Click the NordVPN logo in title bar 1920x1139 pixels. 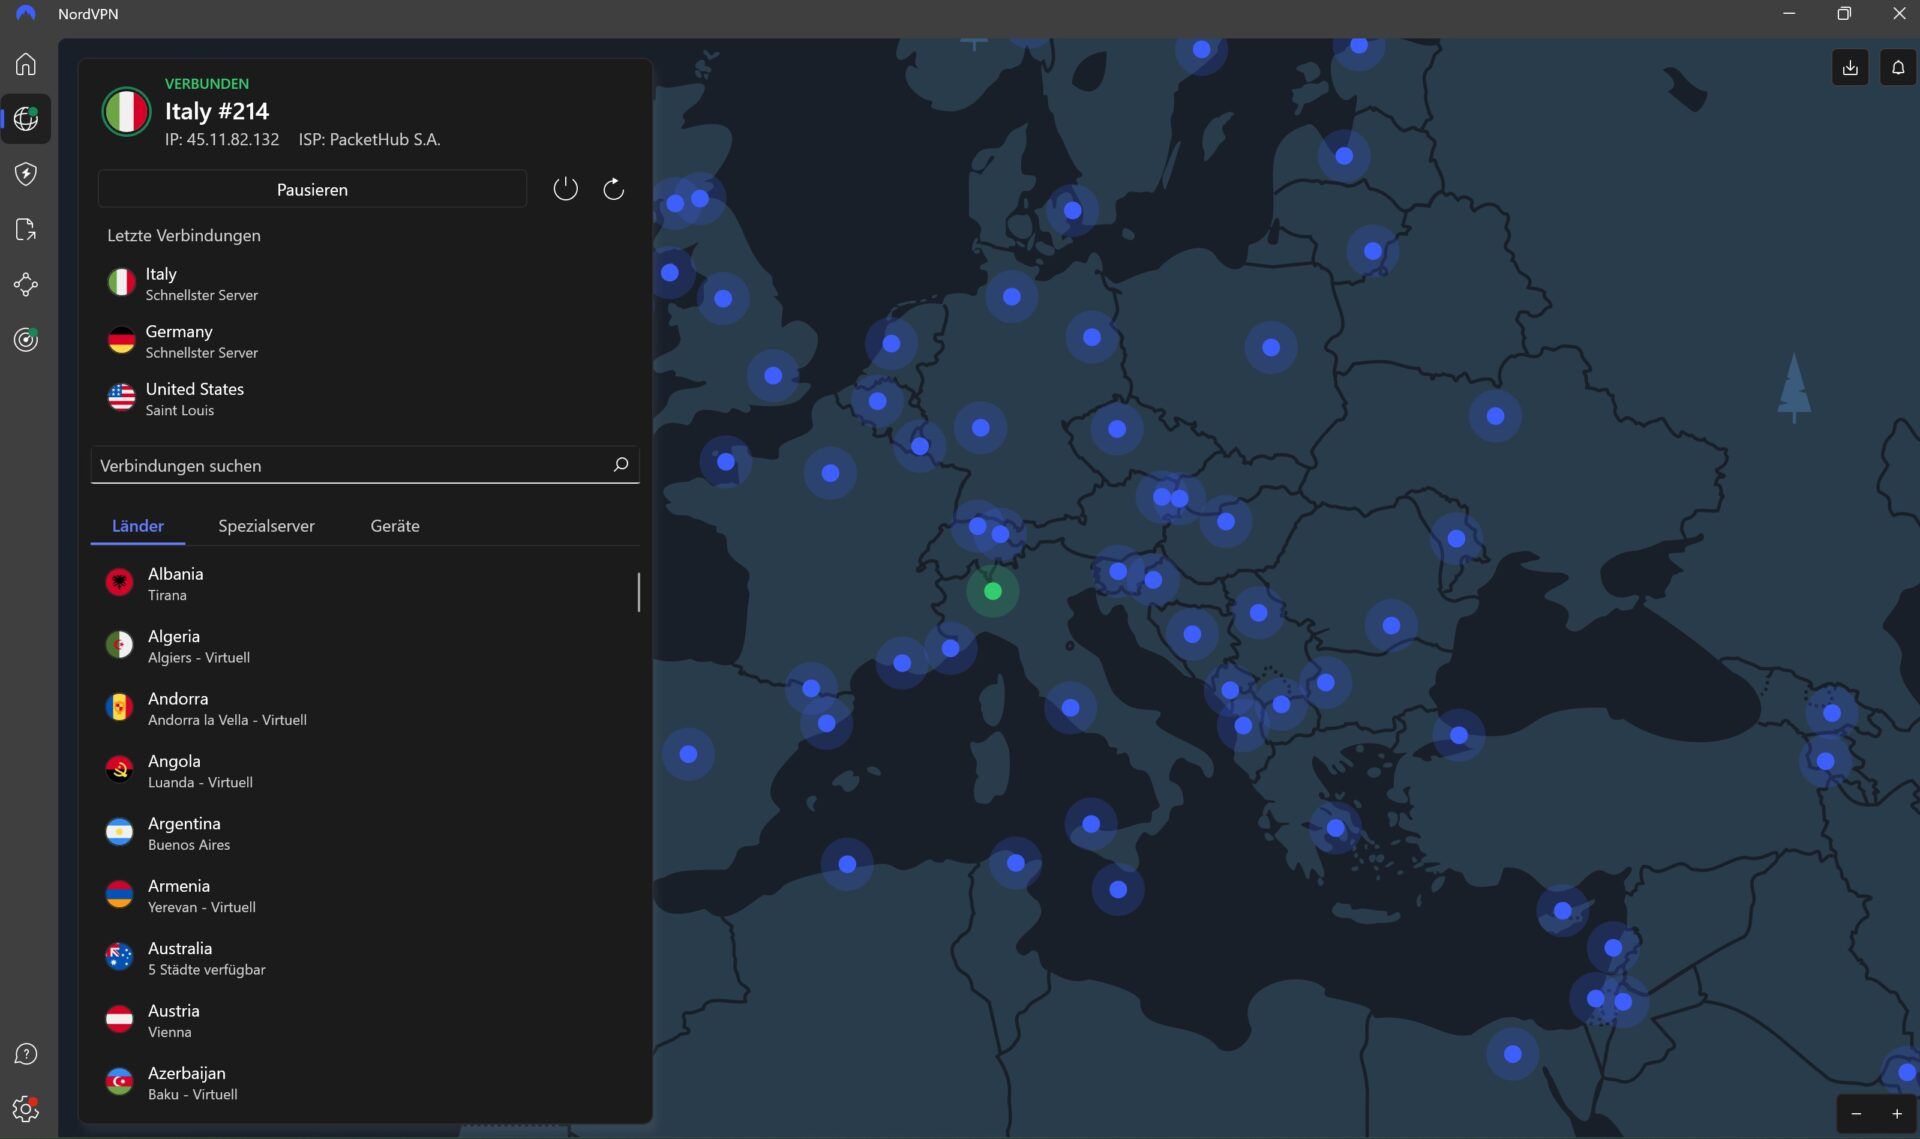26,14
